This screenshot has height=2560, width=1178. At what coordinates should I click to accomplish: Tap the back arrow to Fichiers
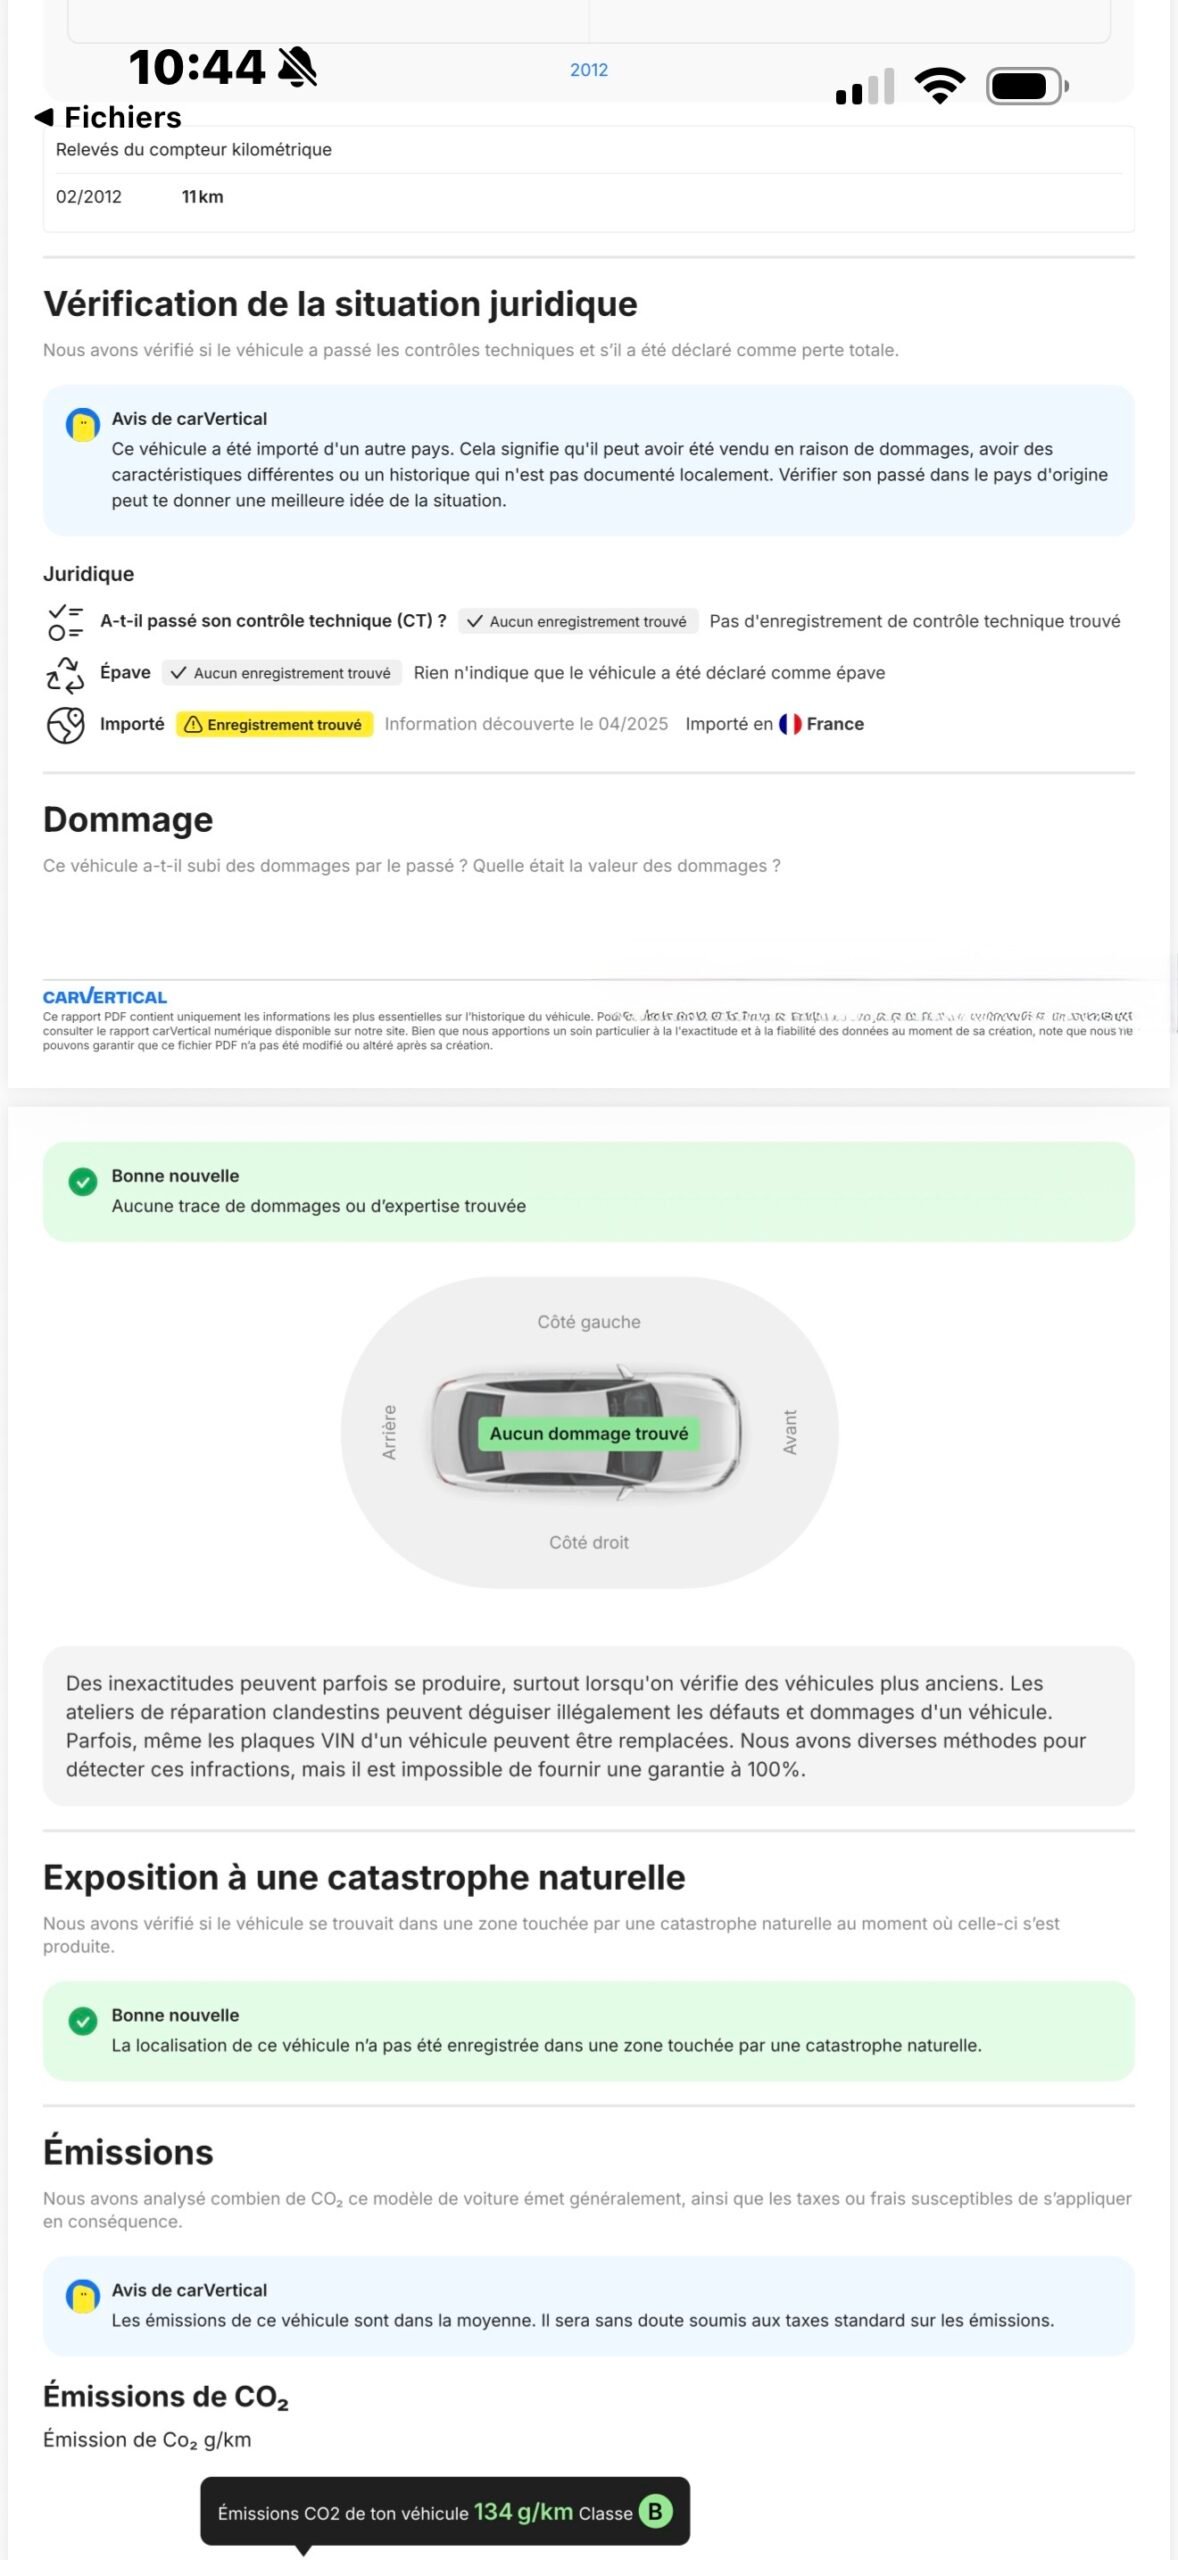pos(44,117)
